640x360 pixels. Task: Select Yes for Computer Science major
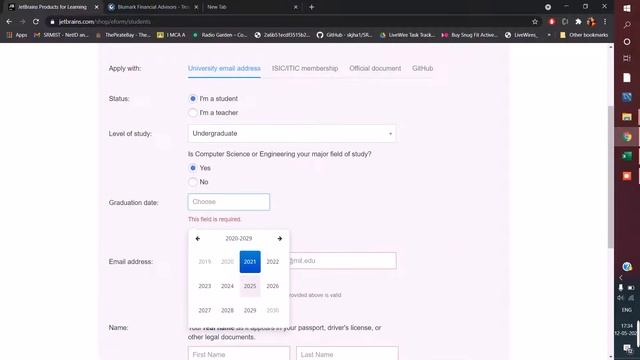point(193,168)
